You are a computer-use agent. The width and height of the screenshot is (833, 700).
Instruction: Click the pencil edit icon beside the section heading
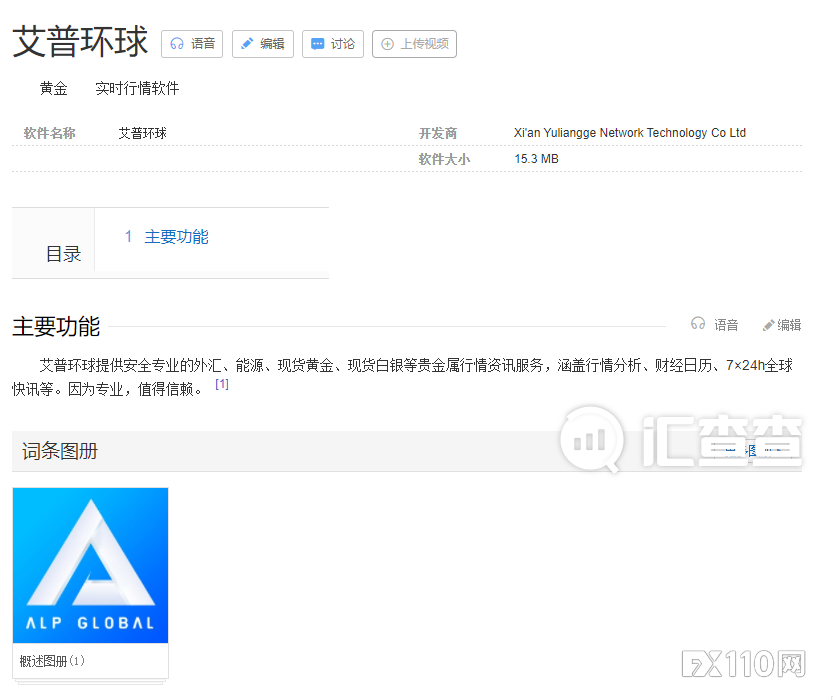[x=768, y=323]
